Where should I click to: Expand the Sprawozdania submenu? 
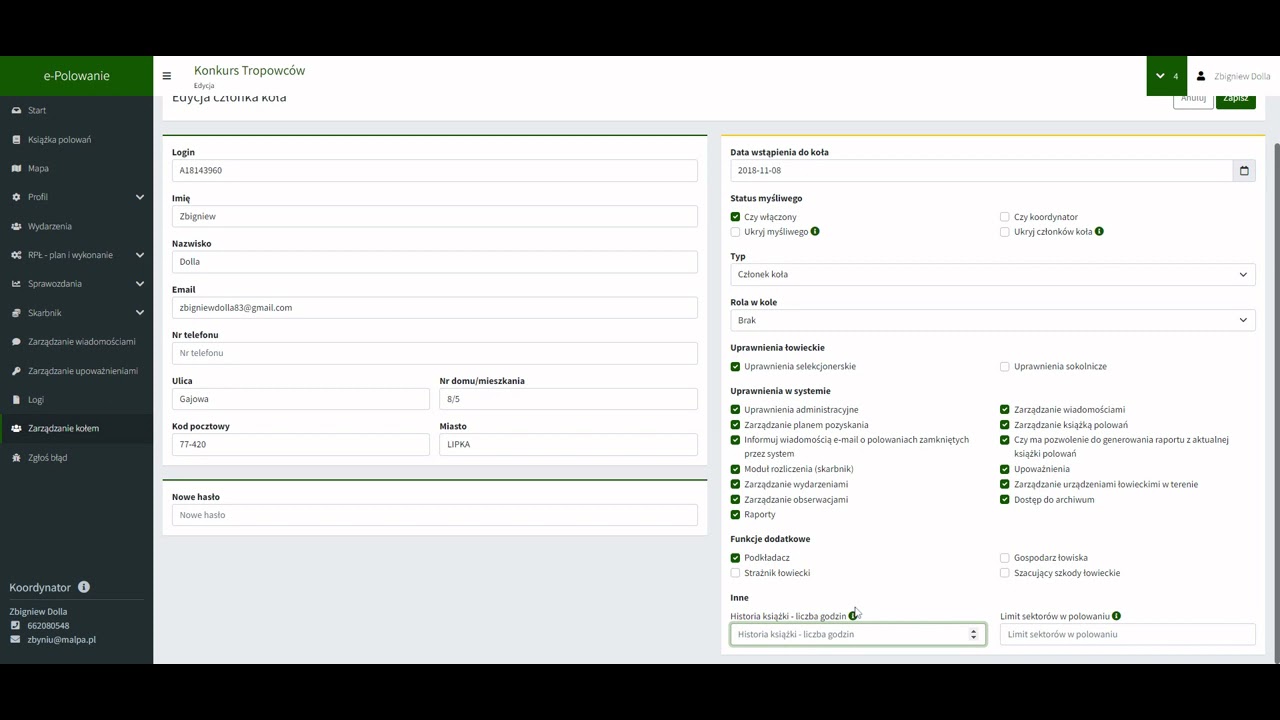click(140, 284)
